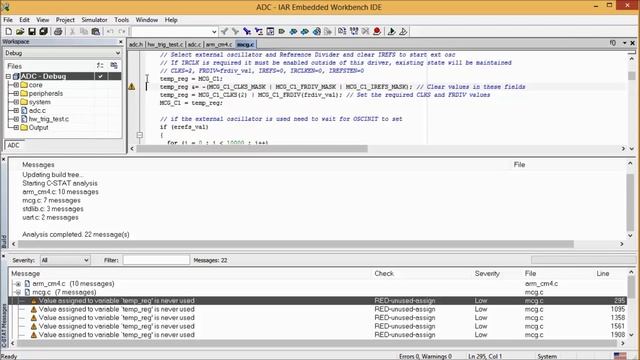This screenshot has width=640, height=360.
Task: Expand the Output folder
Action: coord(16,128)
